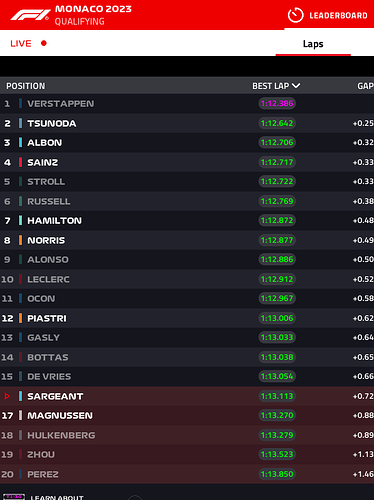Open the Leaderboard tab
Screen dimensions: 374x500
click(338, 15)
